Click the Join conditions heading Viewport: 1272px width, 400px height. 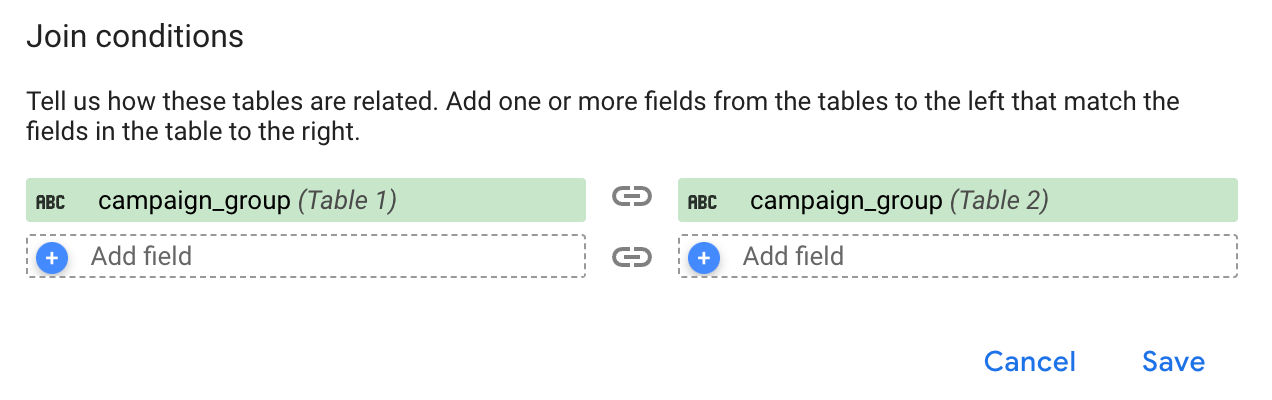click(x=135, y=37)
